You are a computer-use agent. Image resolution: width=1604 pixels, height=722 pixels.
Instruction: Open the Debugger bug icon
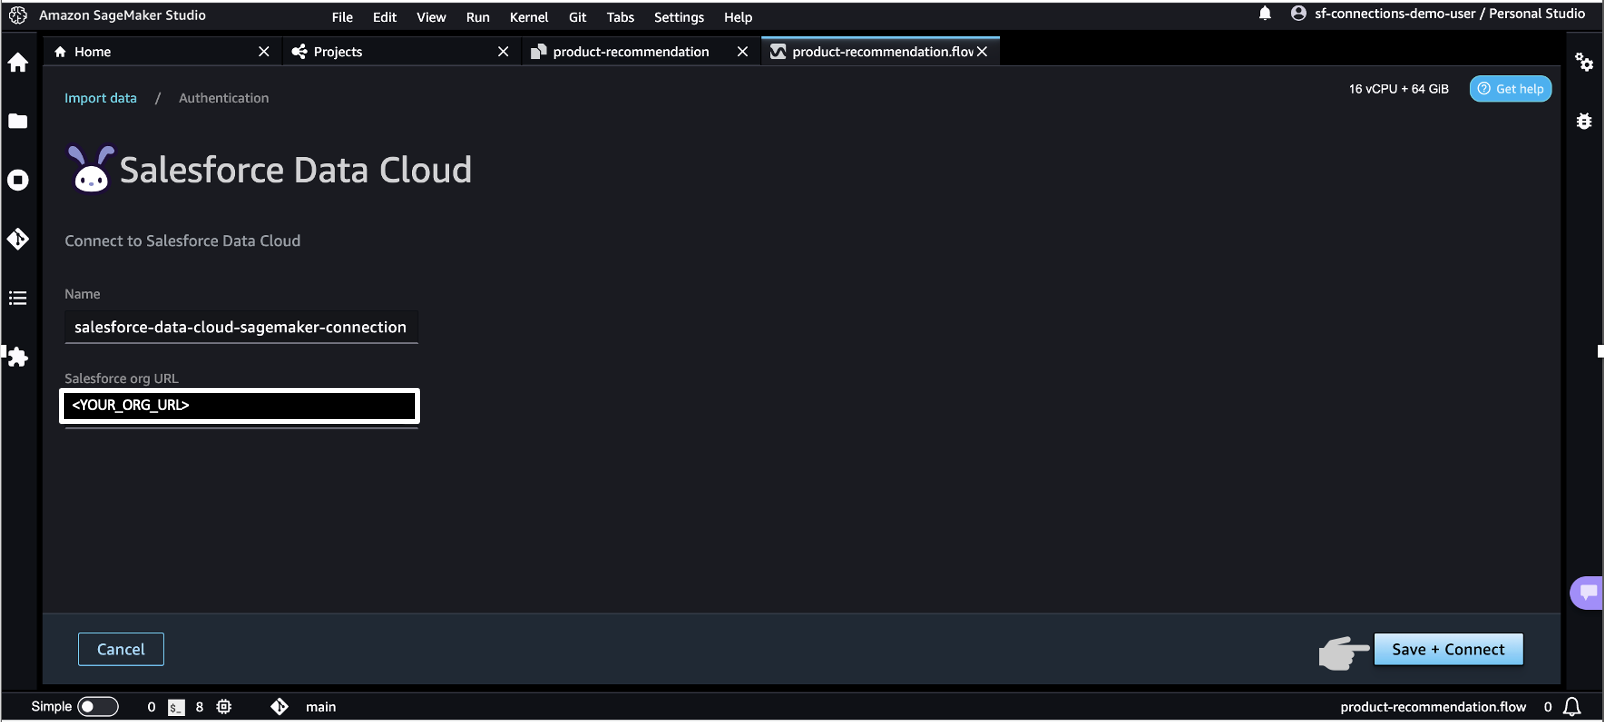(1584, 121)
